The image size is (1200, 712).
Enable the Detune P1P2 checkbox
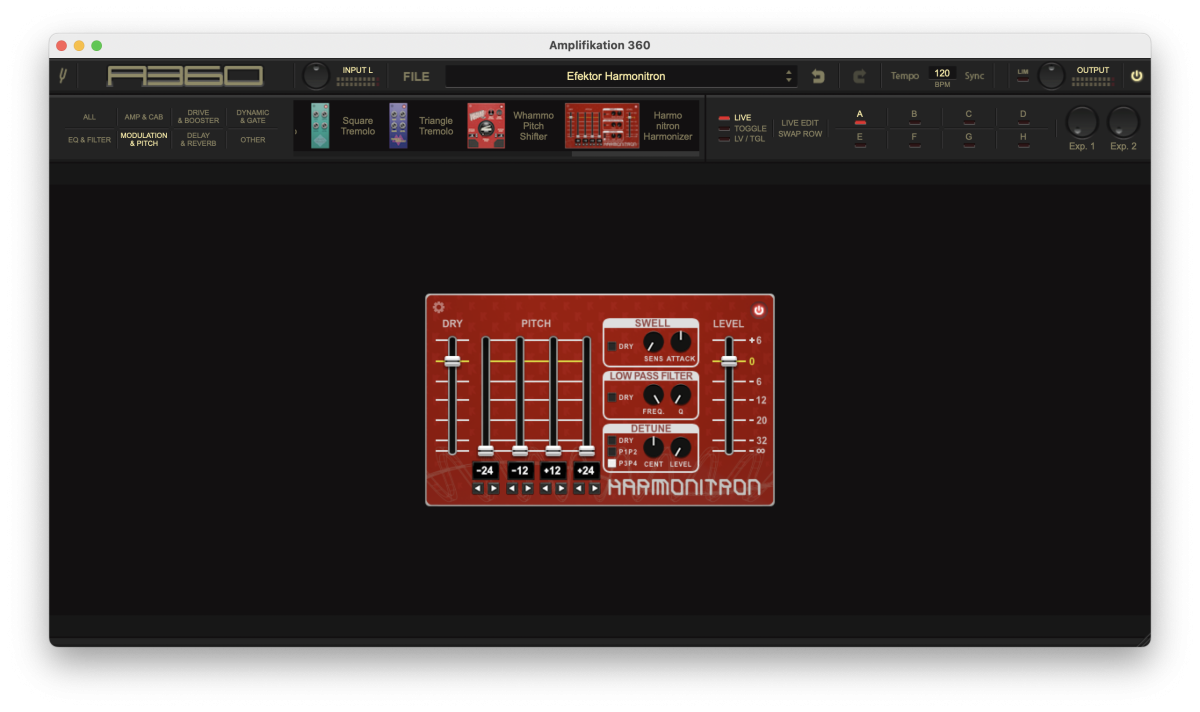(612, 452)
